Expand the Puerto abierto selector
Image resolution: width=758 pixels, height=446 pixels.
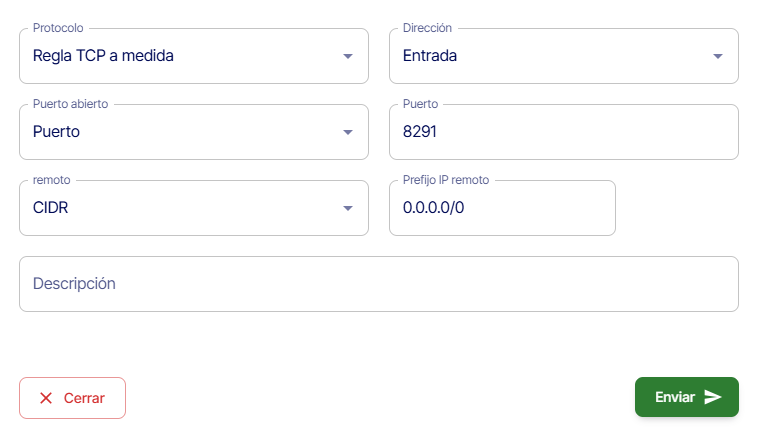pos(180,132)
